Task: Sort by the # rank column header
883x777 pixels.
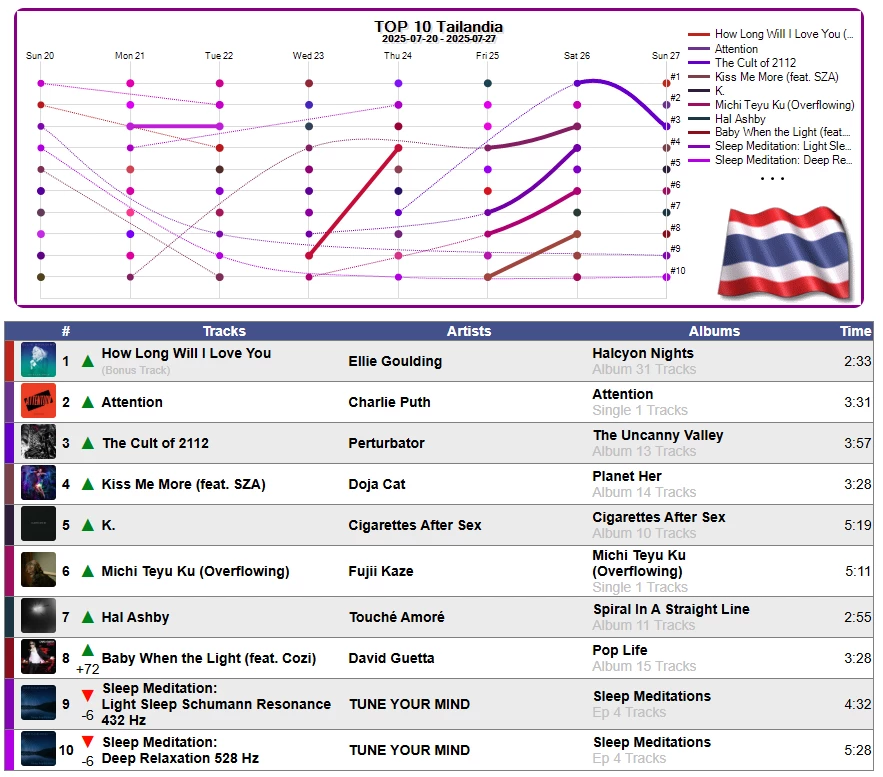Action: point(66,331)
